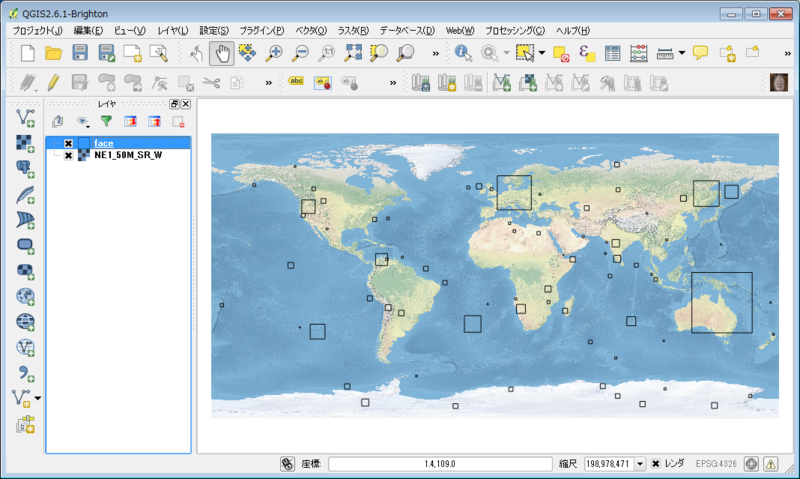This screenshot has height=479, width=800.
Task: Select the Identify Features tool
Action: click(463, 53)
